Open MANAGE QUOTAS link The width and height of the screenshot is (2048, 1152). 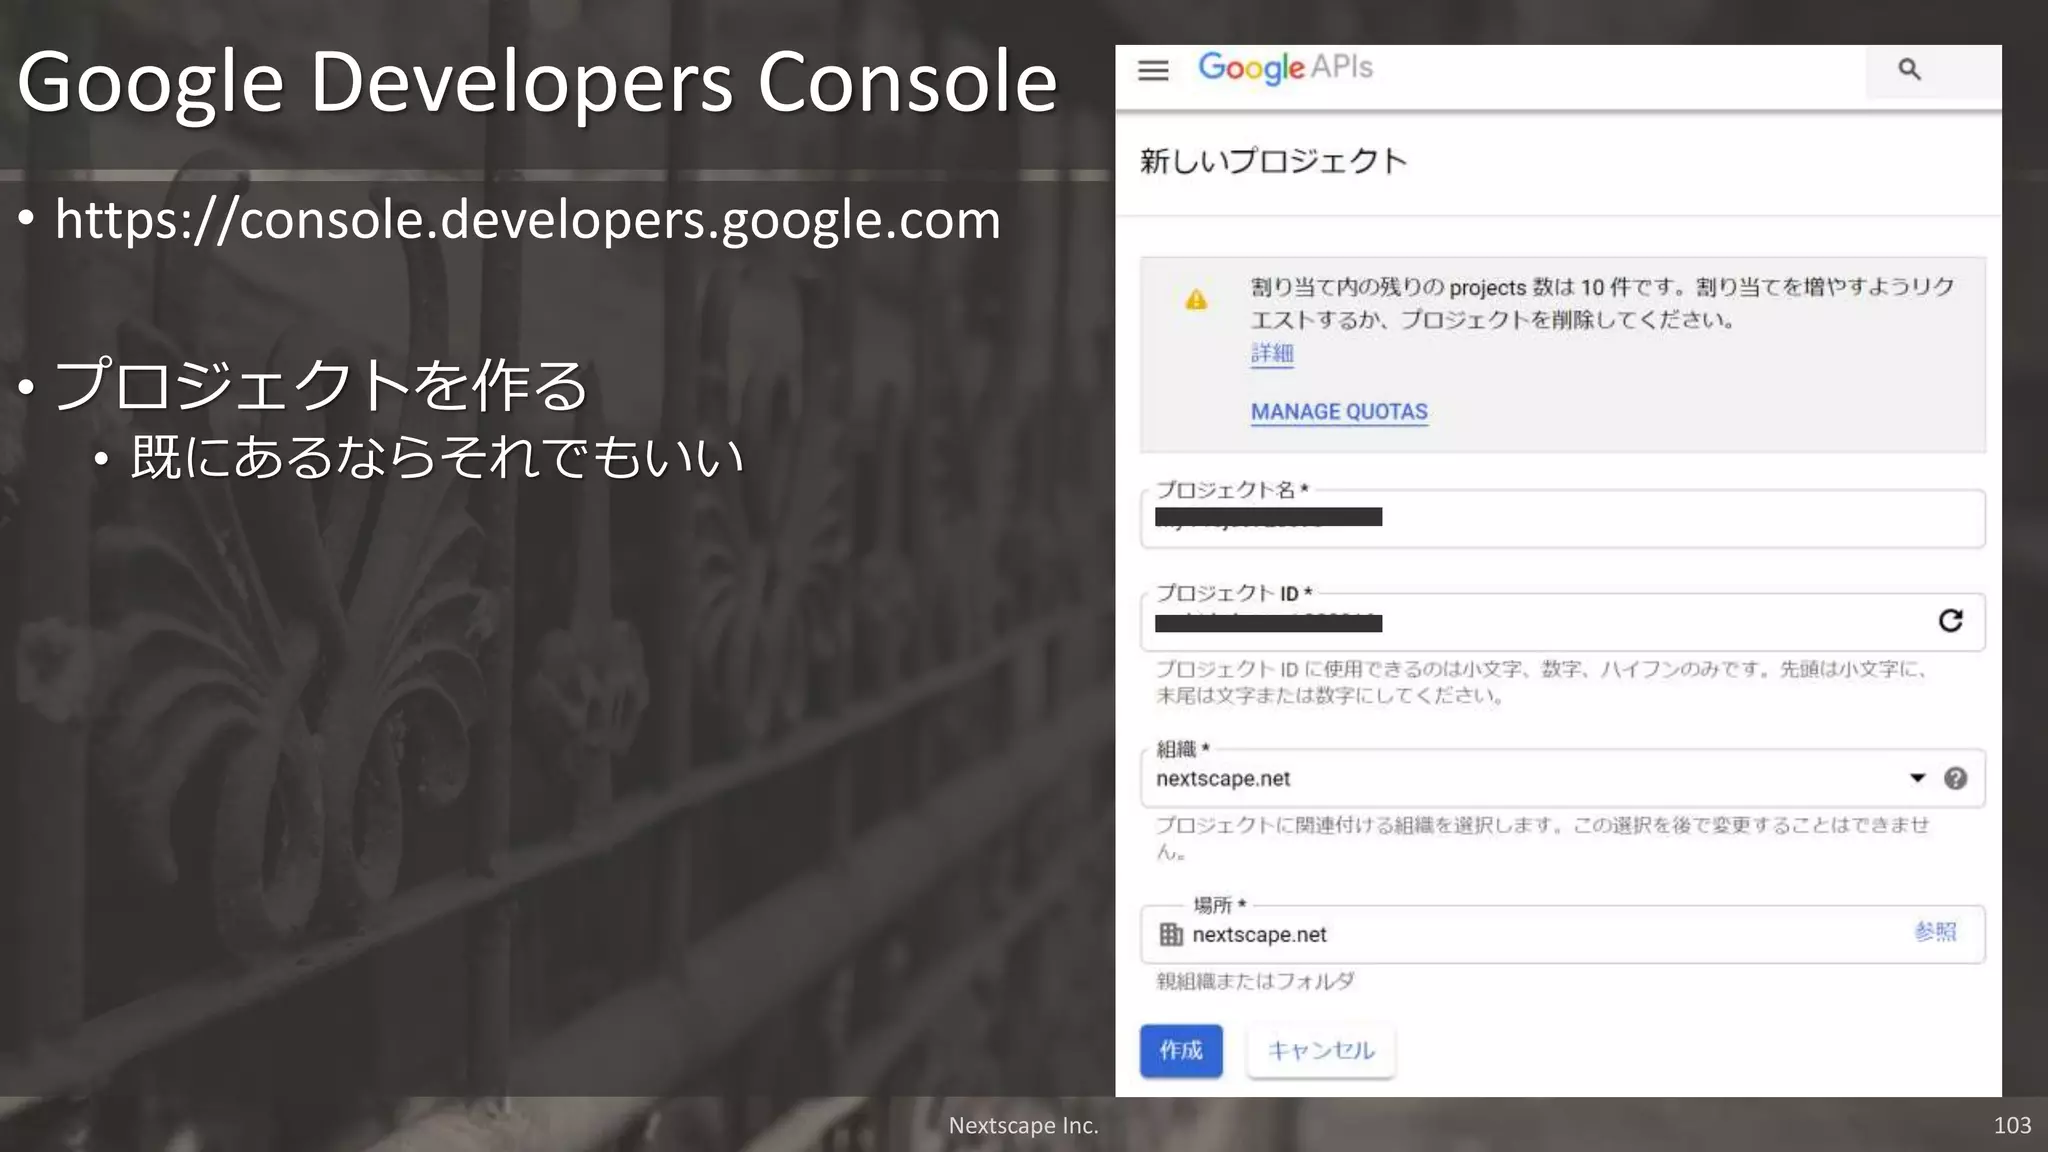[x=1339, y=412]
